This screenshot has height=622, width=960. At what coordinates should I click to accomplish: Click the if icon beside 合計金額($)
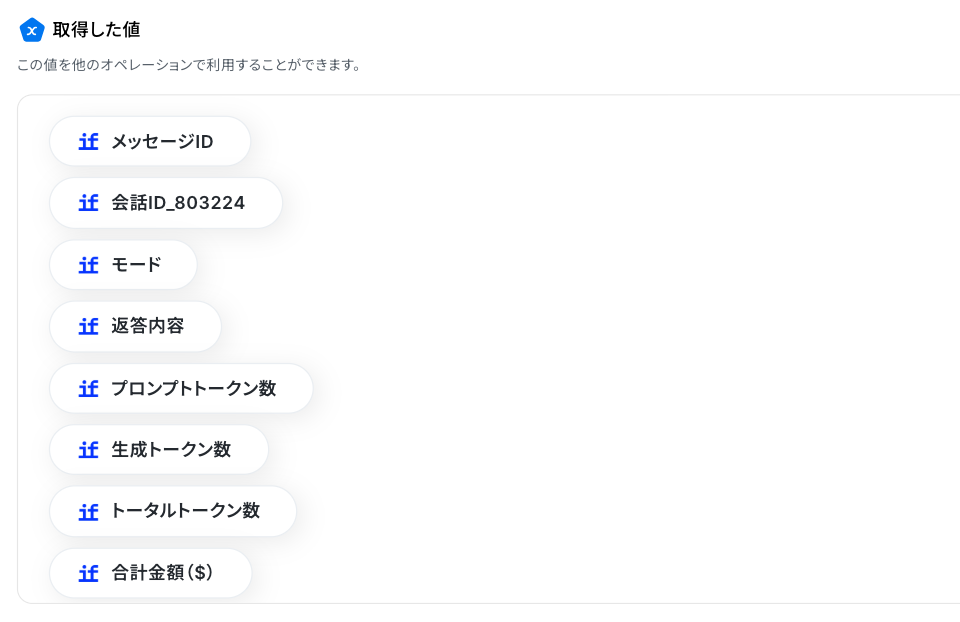pos(88,573)
